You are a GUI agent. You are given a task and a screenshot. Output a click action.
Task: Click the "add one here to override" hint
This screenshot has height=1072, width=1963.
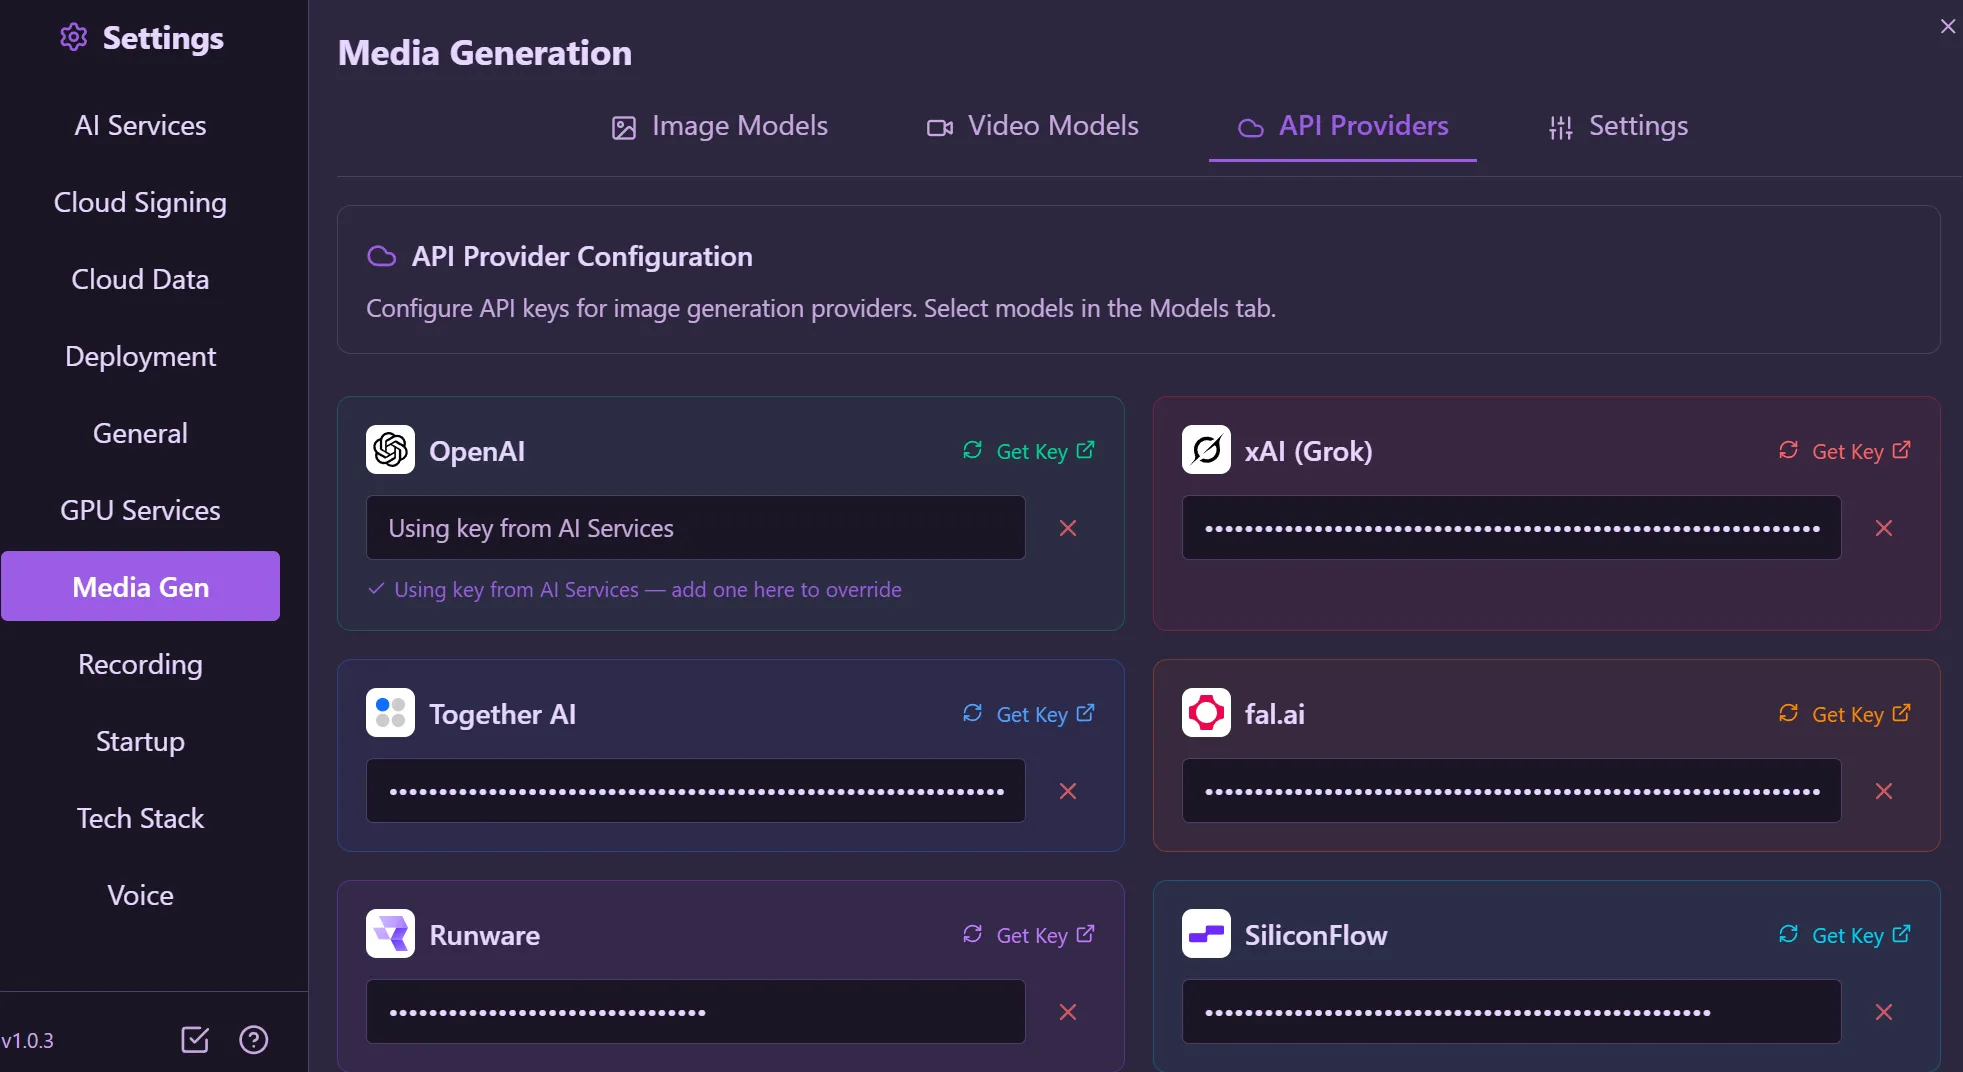pyautogui.click(x=786, y=590)
